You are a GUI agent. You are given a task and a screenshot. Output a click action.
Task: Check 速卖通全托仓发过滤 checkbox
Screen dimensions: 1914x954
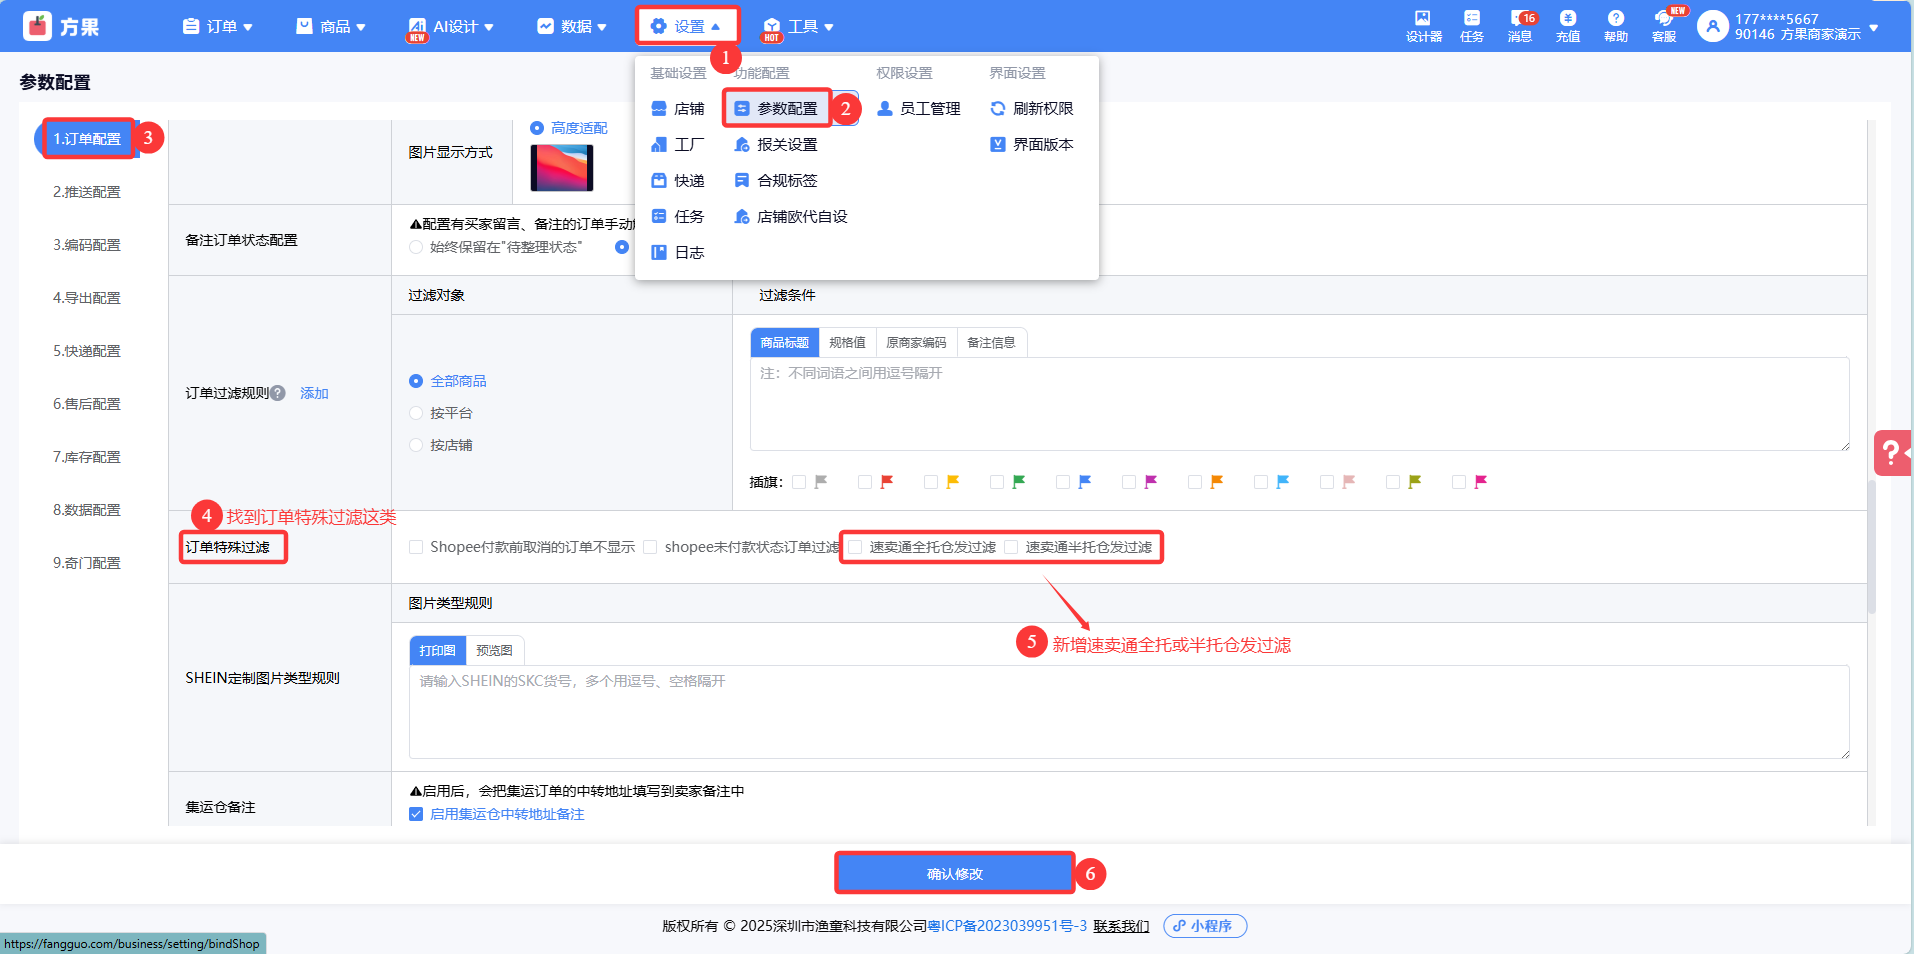click(x=855, y=547)
